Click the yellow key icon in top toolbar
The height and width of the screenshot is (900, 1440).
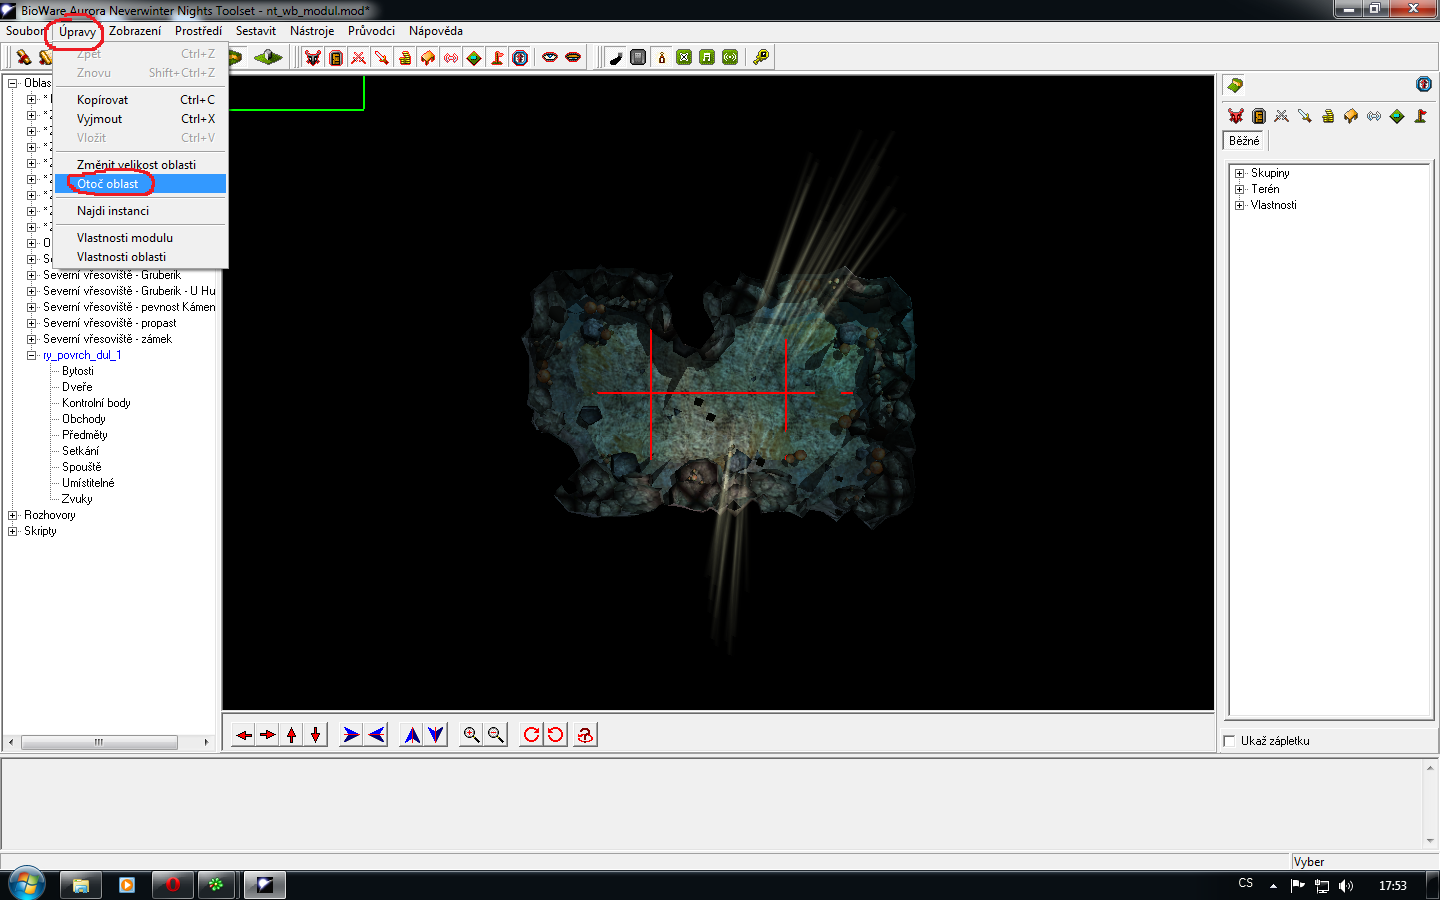pyautogui.click(x=761, y=57)
